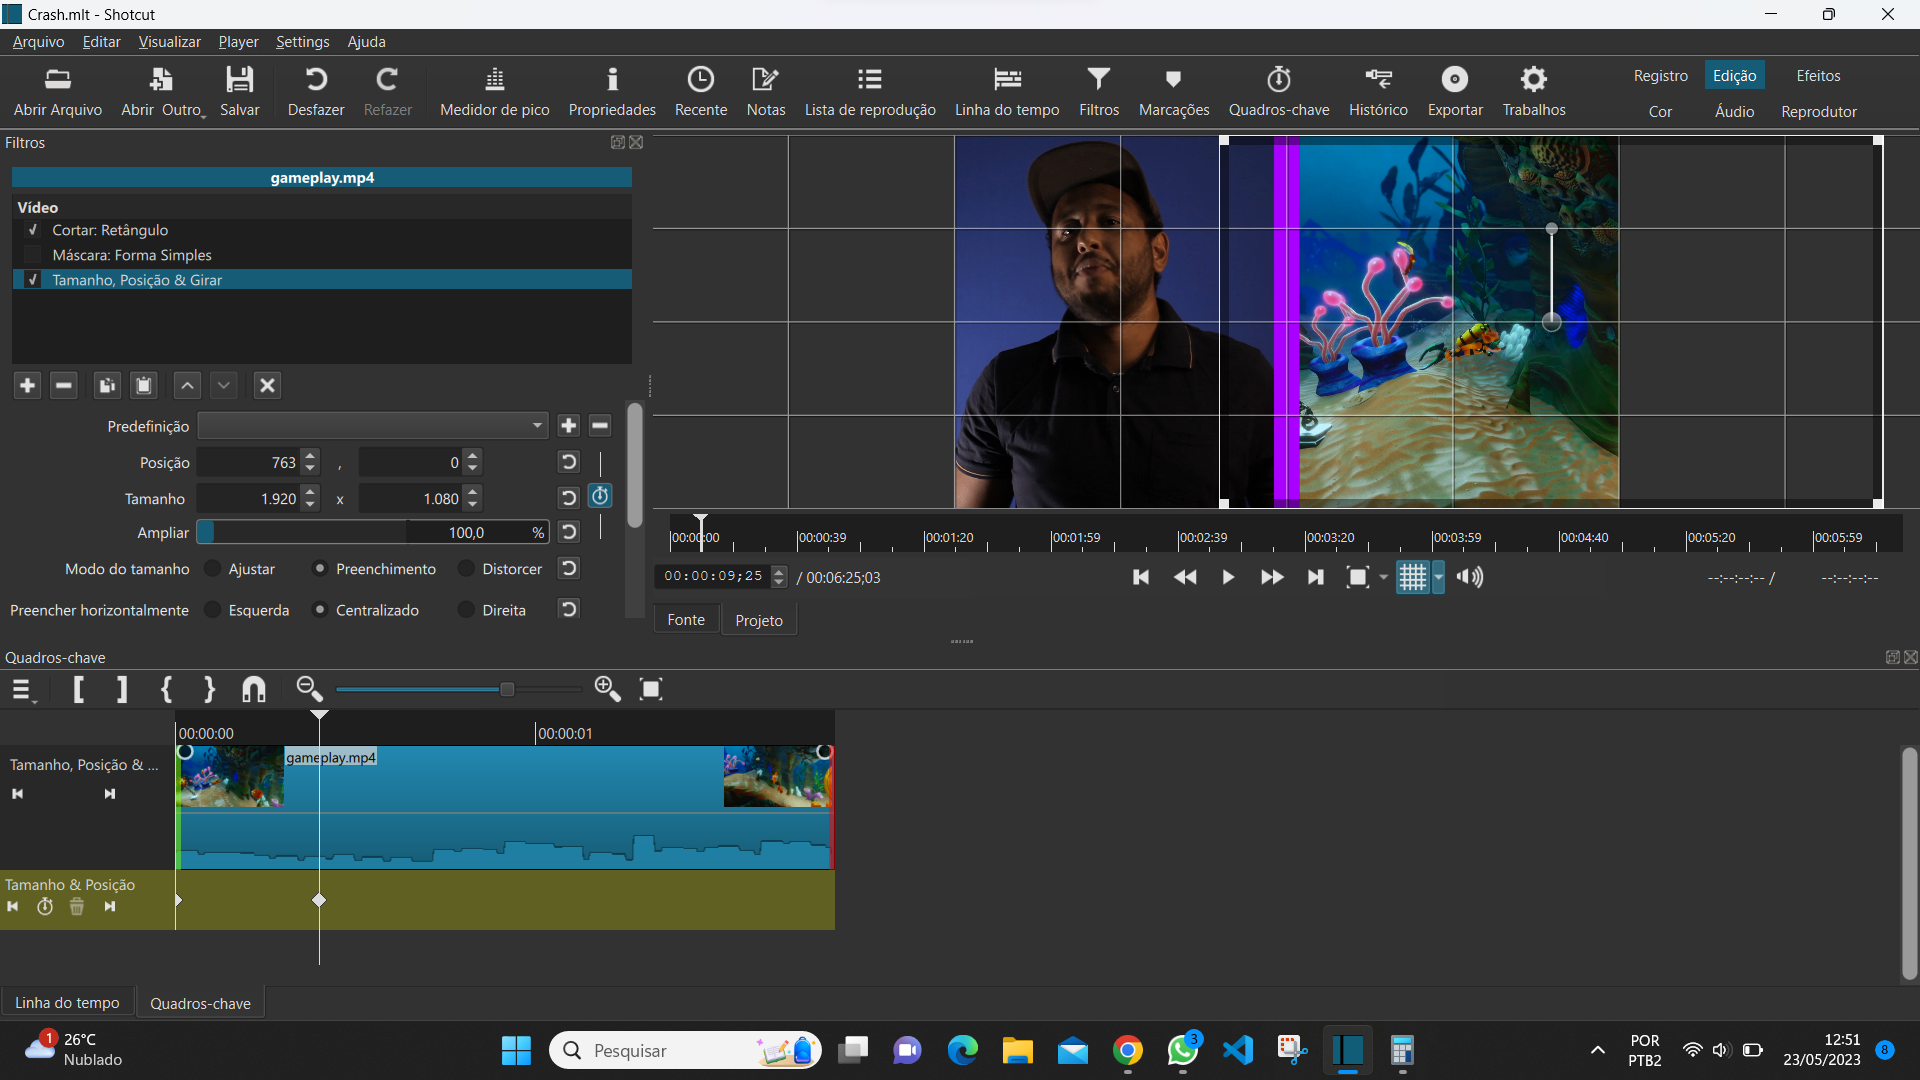Select Distorcer size mode
1920x1080 pixels.
(466, 569)
